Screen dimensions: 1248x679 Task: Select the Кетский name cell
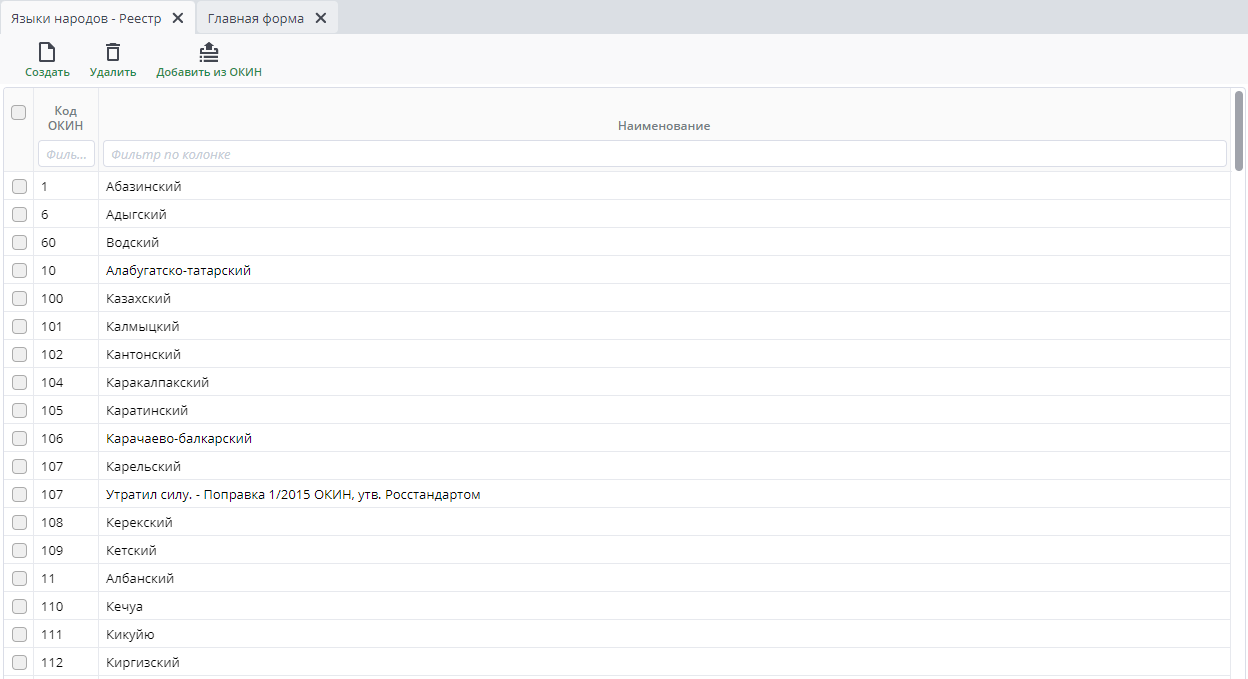pyautogui.click(x=664, y=550)
